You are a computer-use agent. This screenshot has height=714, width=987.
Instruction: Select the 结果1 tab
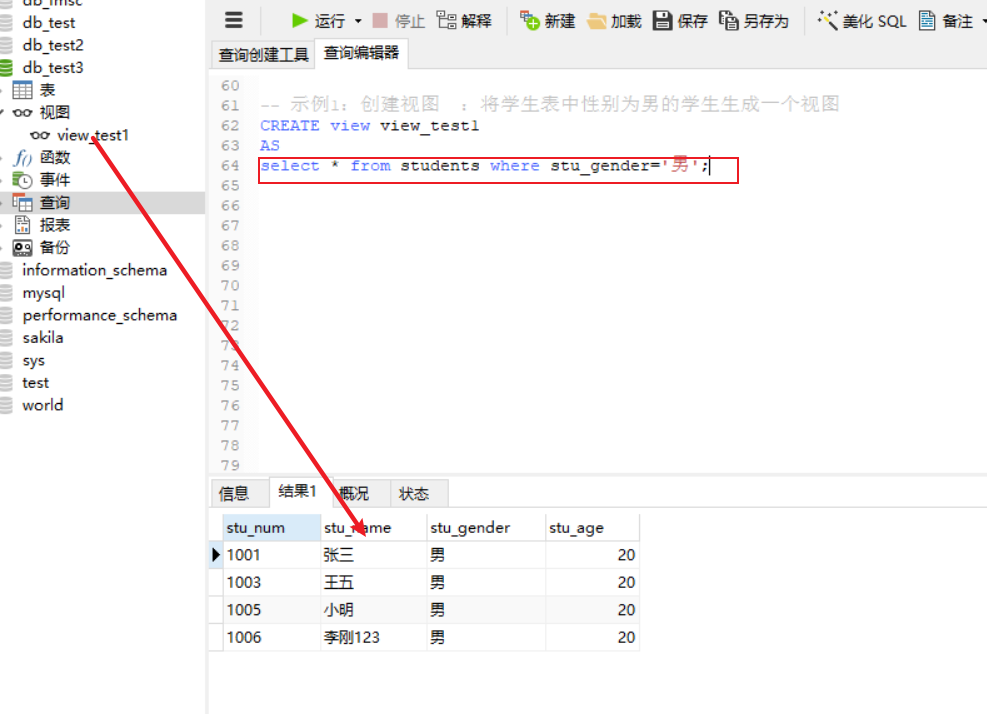click(x=297, y=492)
